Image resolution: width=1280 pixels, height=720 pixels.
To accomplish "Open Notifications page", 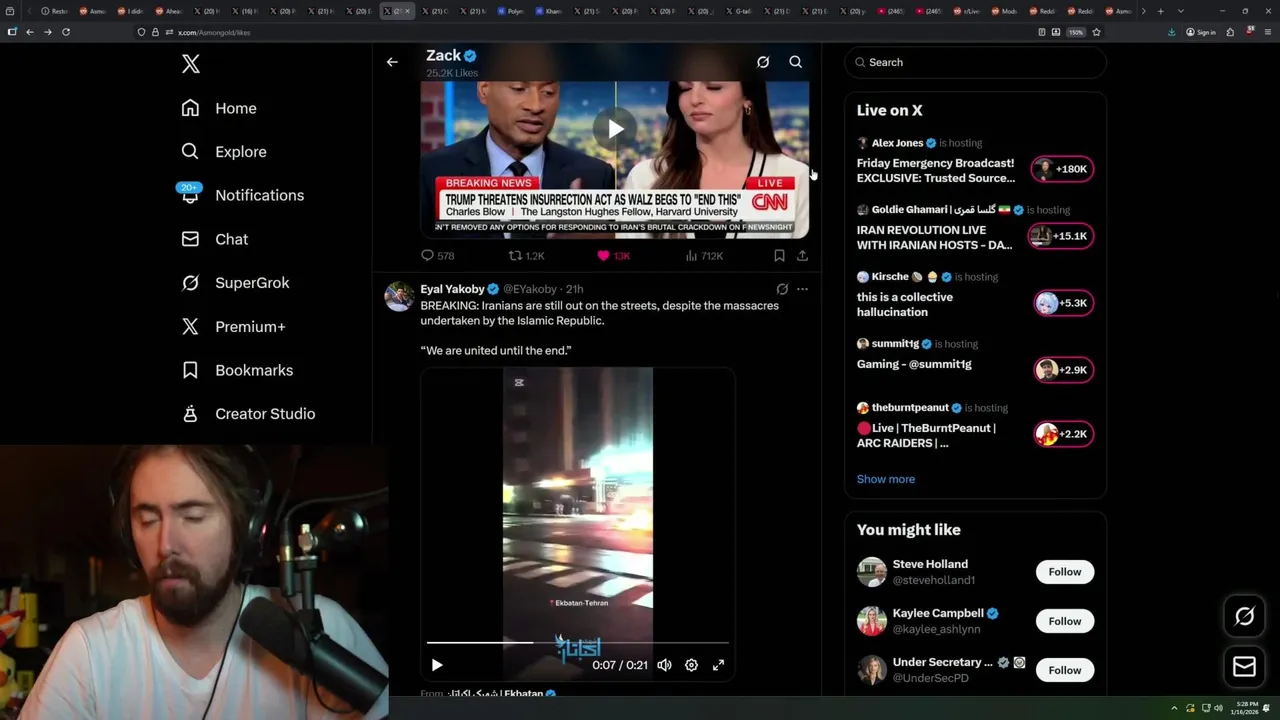I will tap(243, 195).
